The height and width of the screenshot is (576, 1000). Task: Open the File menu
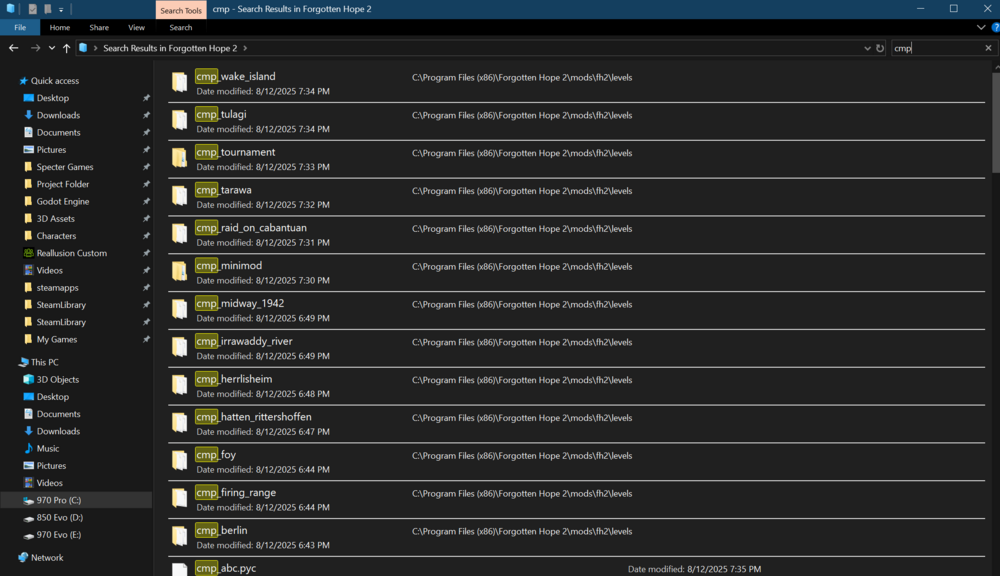tap(19, 27)
